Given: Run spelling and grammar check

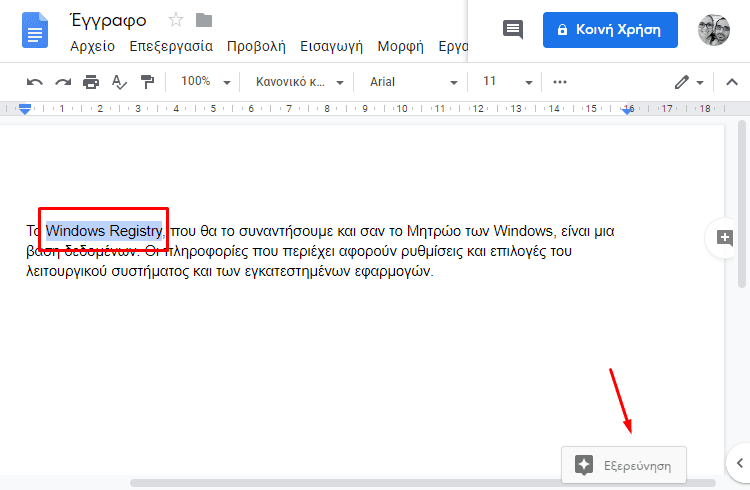Looking at the screenshot, I should pyautogui.click(x=119, y=82).
